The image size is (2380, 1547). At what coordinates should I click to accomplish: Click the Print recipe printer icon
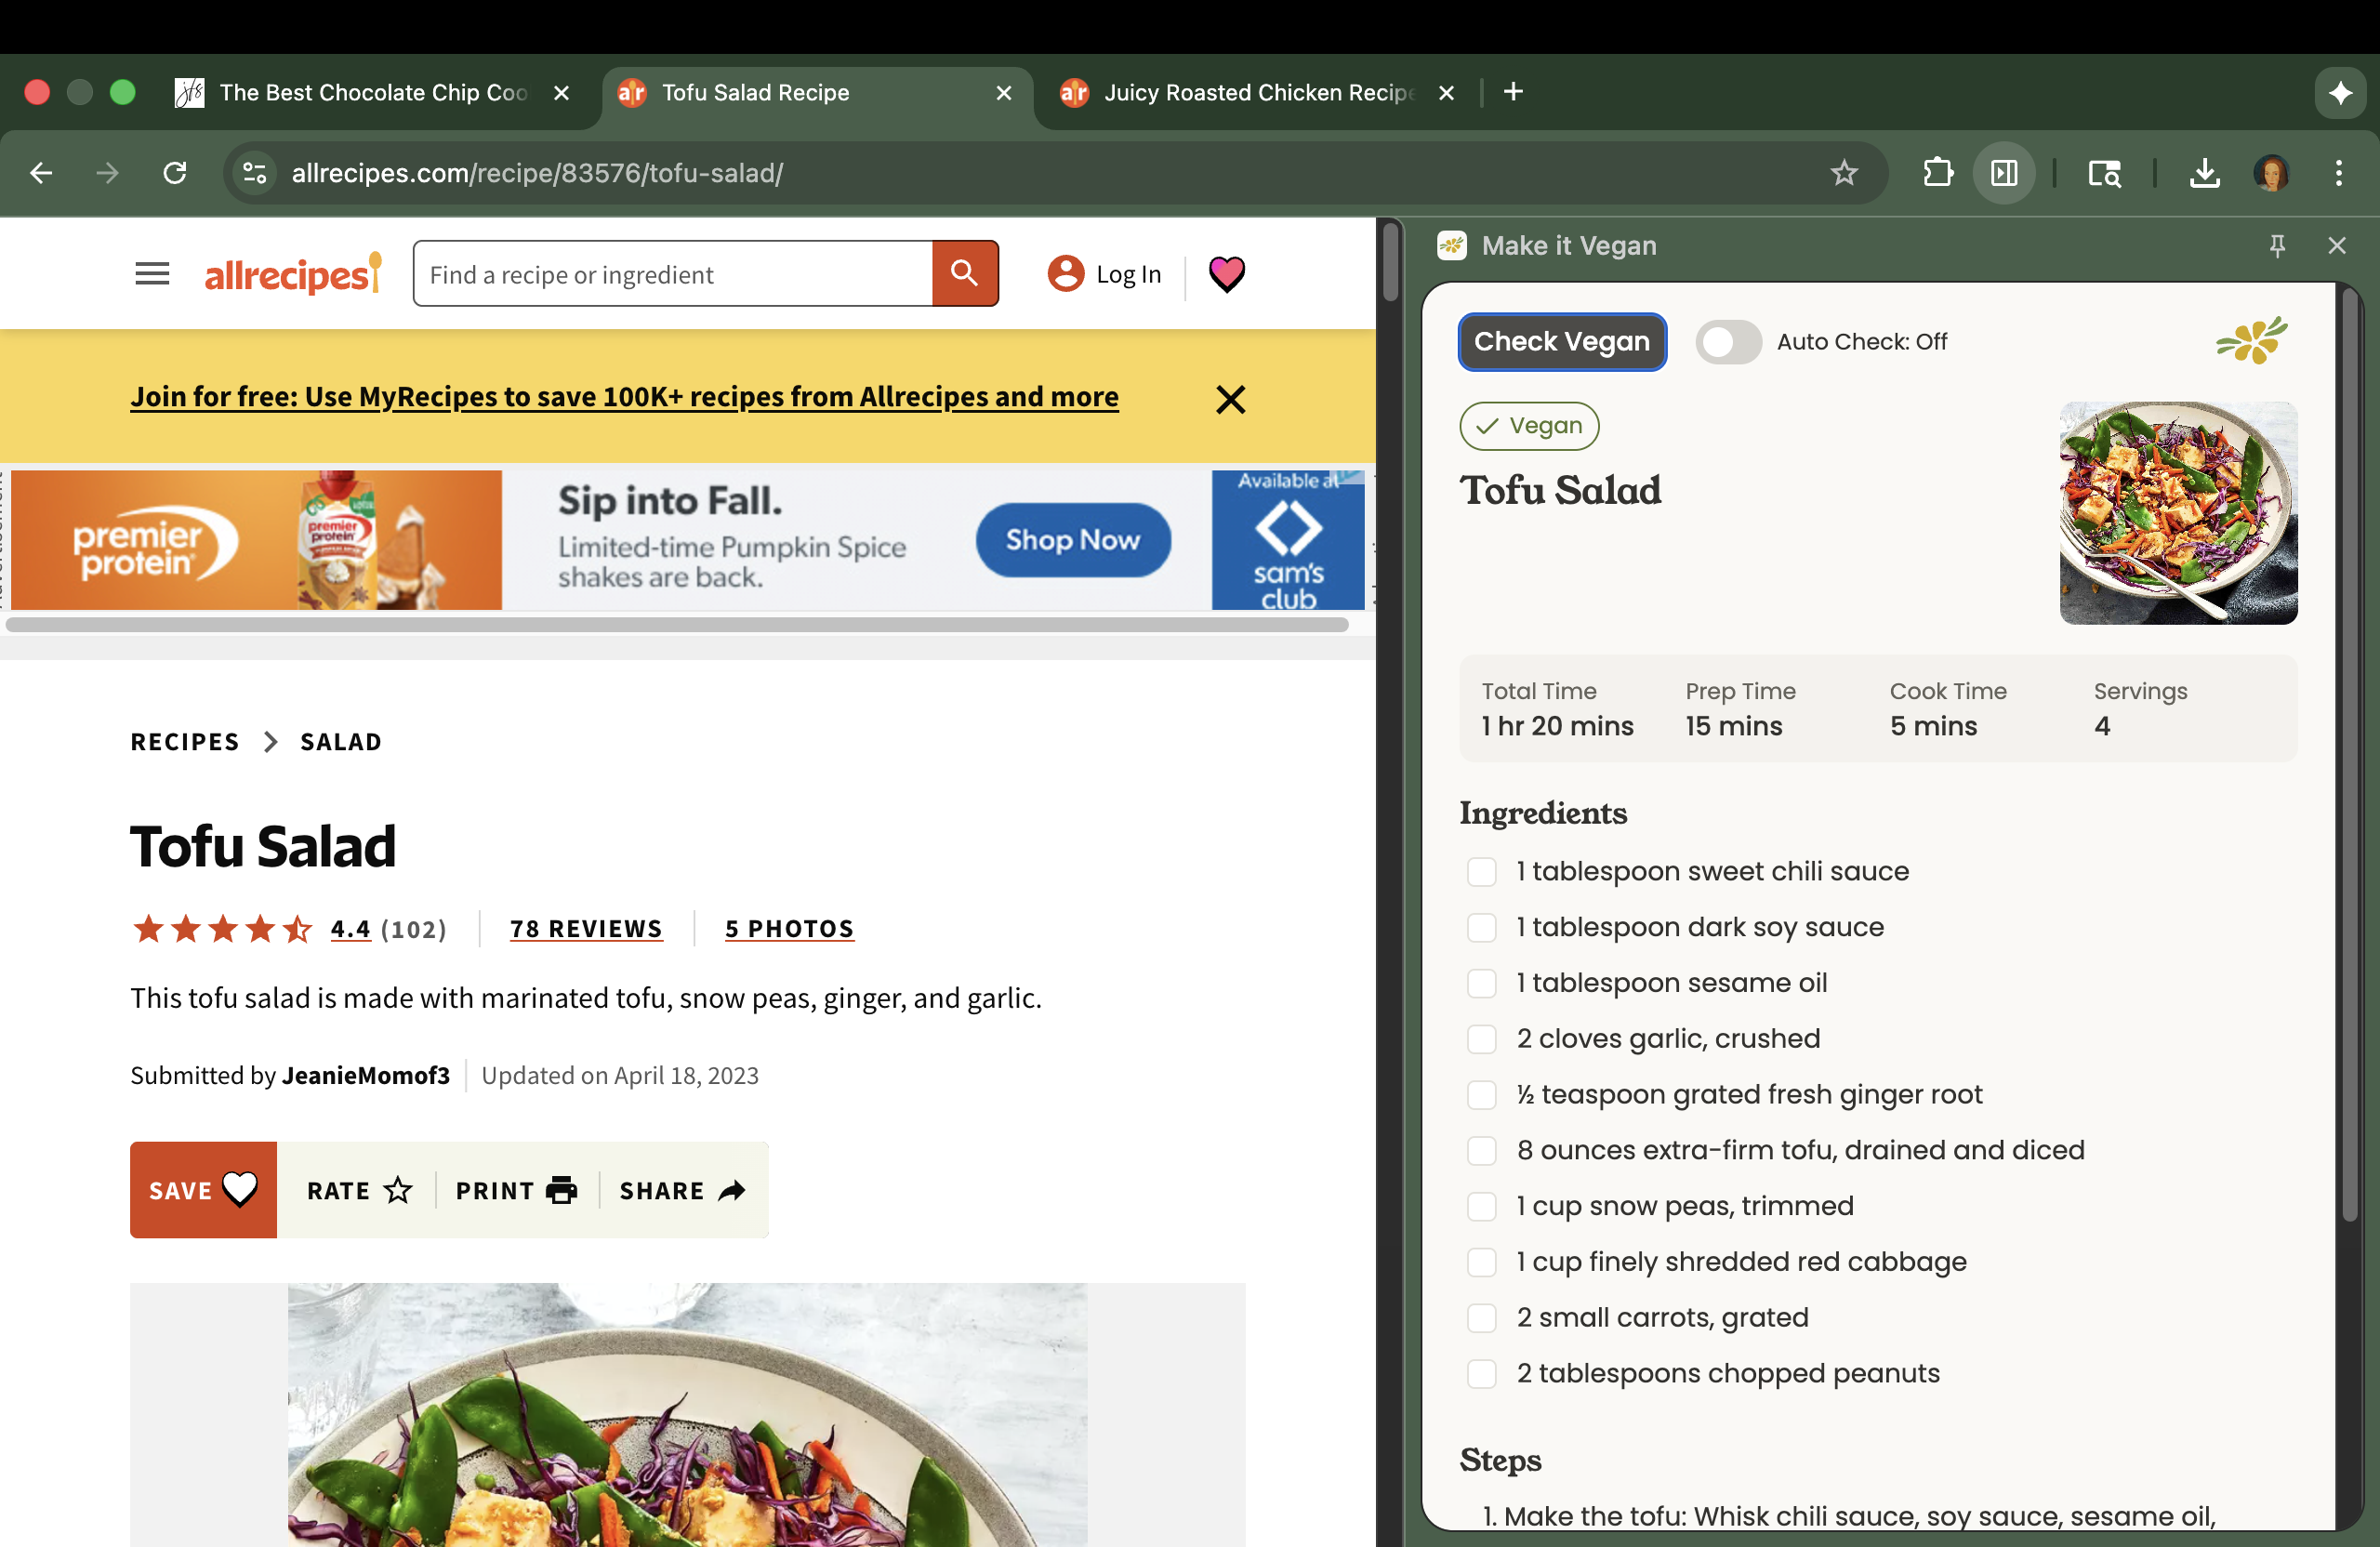click(561, 1190)
